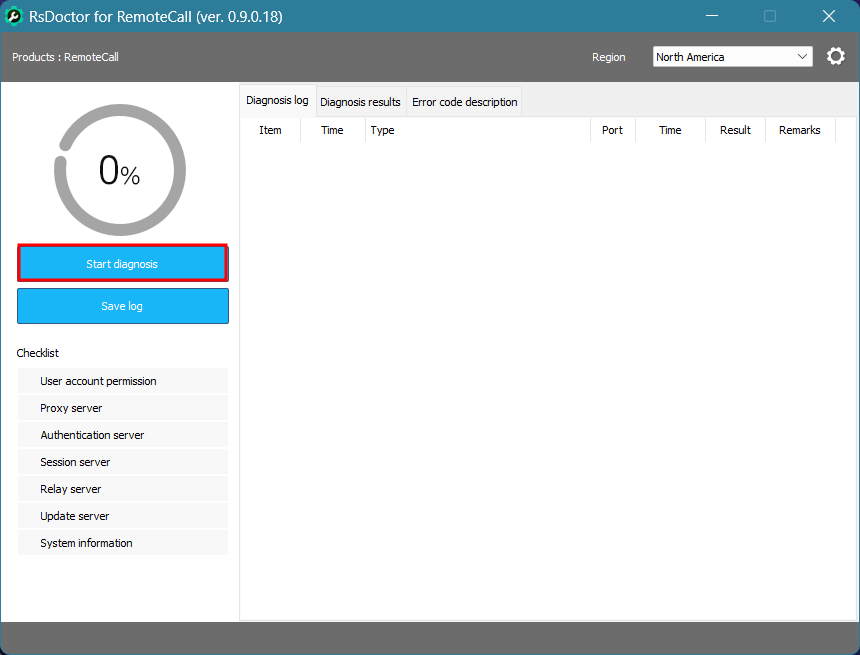This screenshot has width=860, height=655.
Task: Click the Type column header
Action: point(478,130)
